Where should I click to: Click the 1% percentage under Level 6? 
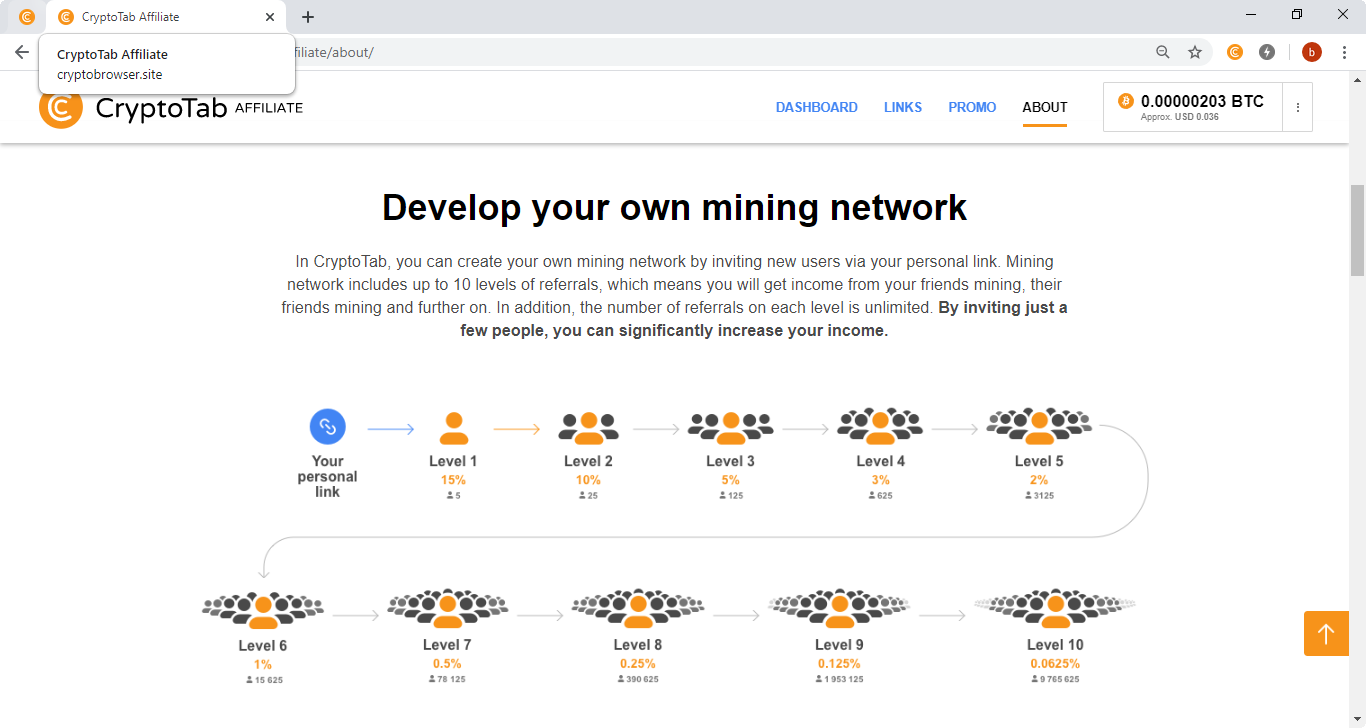pos(263,664)
